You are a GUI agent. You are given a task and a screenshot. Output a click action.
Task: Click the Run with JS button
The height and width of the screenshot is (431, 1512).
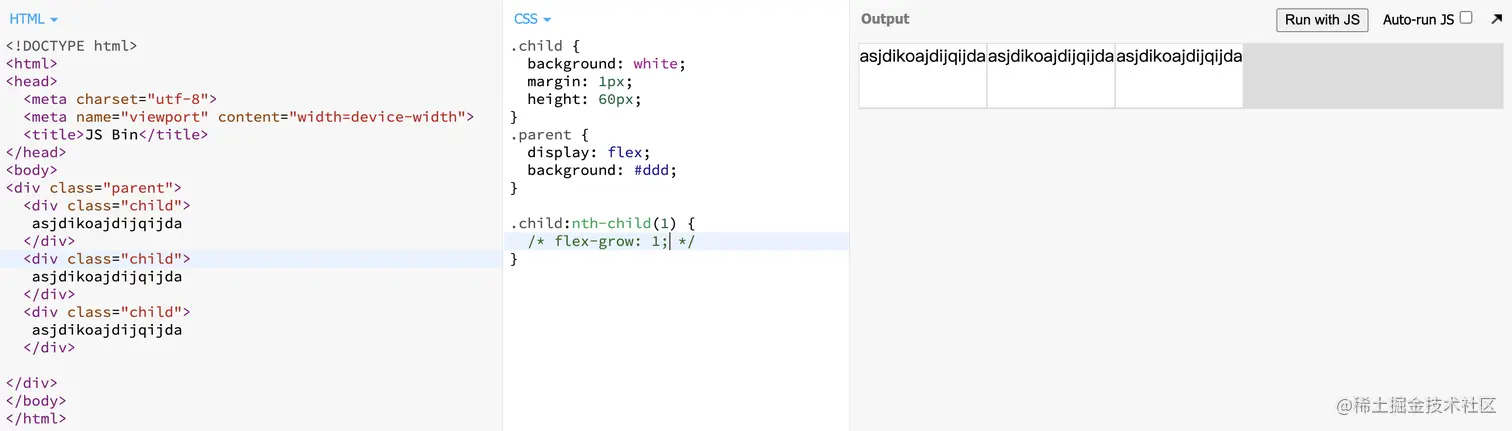tap(1322, 19)
